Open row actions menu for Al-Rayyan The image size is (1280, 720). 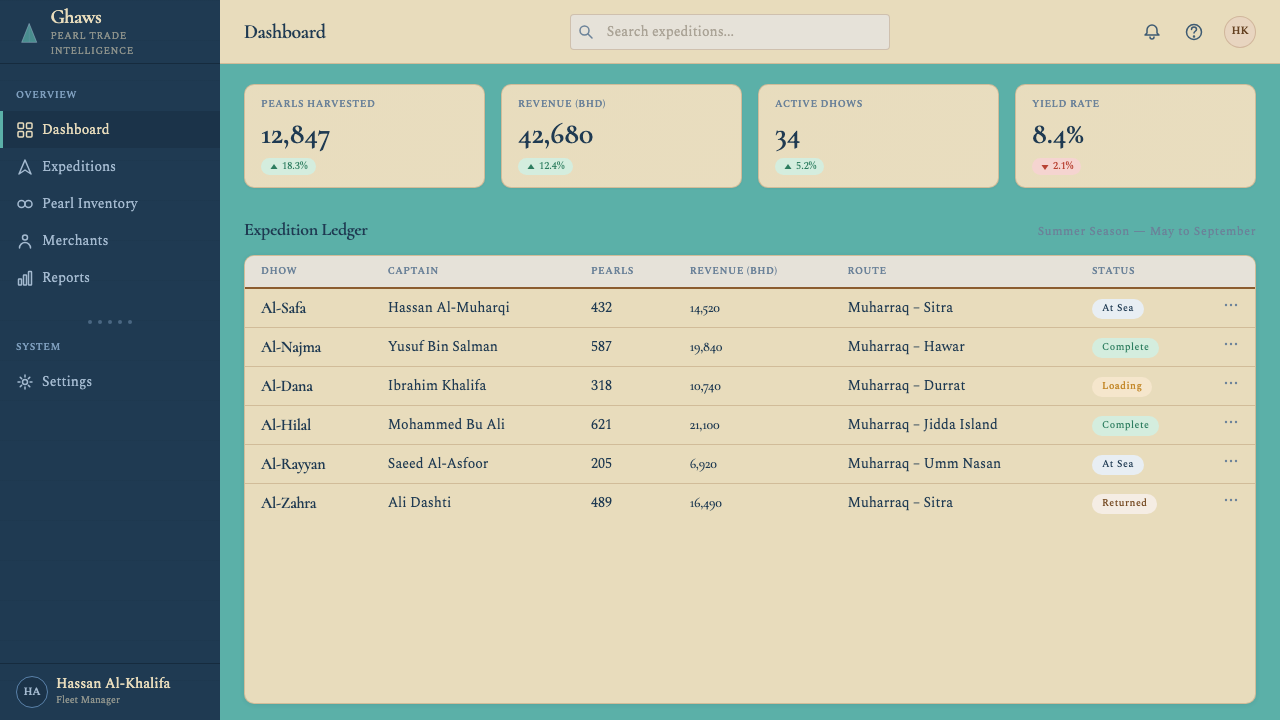(1231, 461)
